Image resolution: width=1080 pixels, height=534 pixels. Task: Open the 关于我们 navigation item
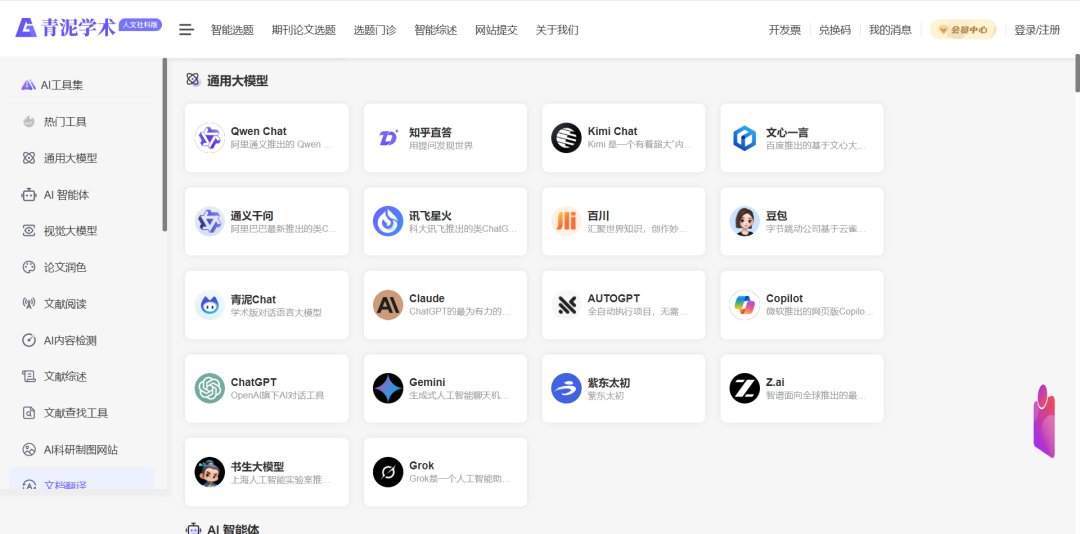pyautogui.click(x=557, y=30)
